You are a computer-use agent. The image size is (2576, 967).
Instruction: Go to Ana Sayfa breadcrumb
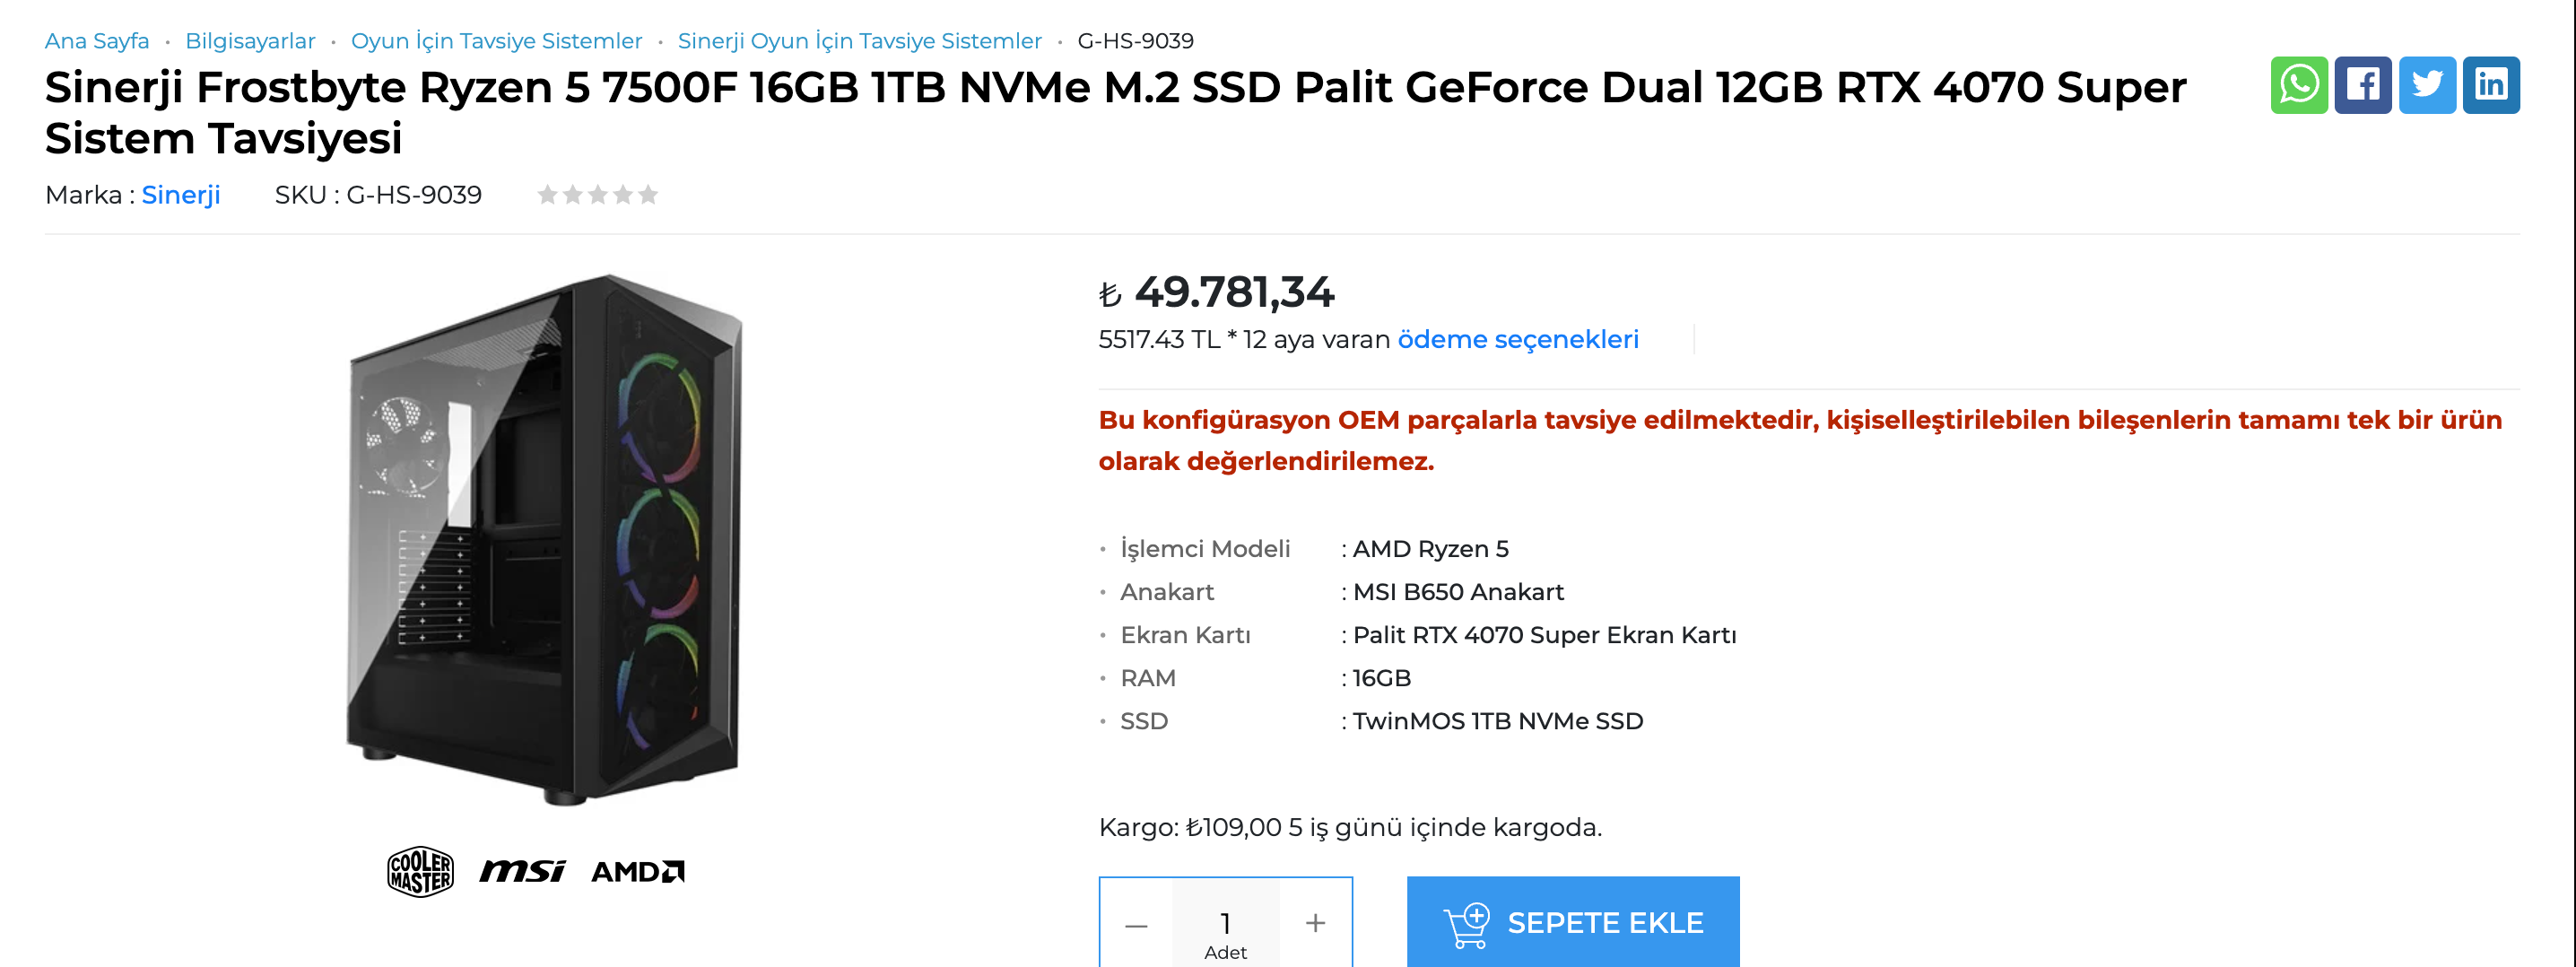97,41
